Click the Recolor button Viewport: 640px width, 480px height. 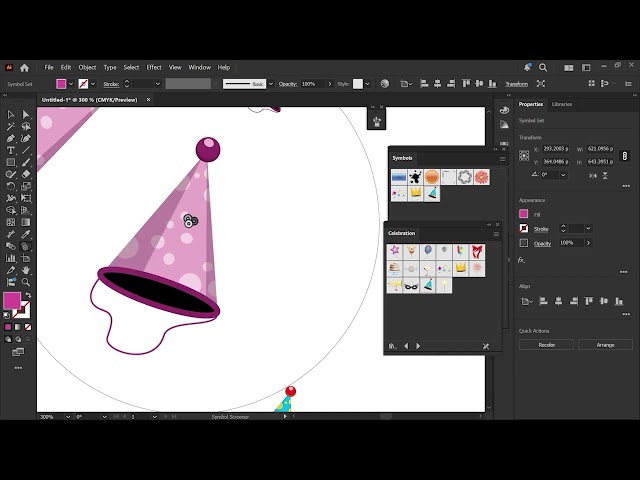546,345
